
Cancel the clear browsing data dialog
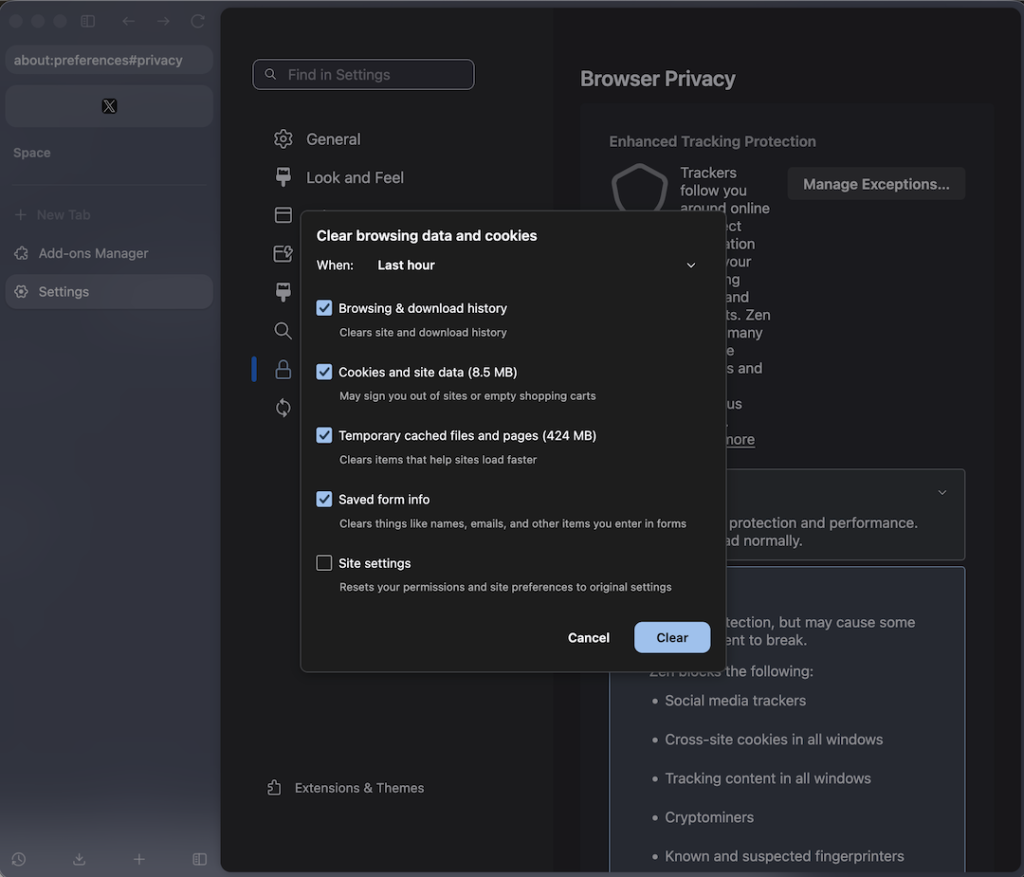(588, 638)
